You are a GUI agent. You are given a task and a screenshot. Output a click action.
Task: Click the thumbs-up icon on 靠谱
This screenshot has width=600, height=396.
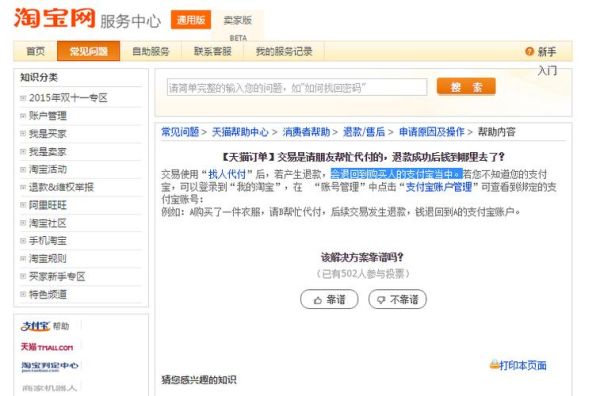318,300
